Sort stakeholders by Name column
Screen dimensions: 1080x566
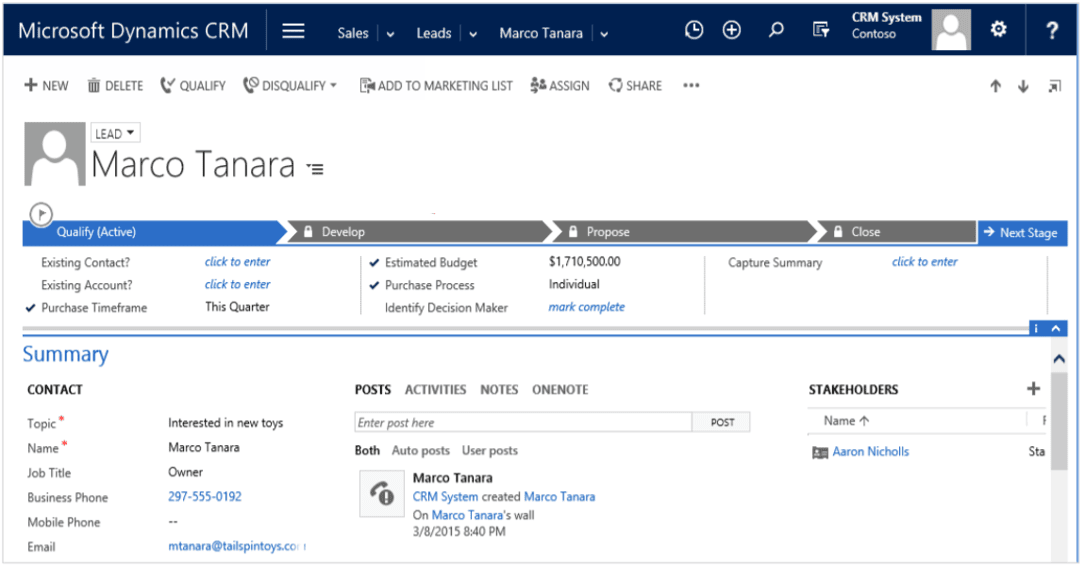coord(847,421)
